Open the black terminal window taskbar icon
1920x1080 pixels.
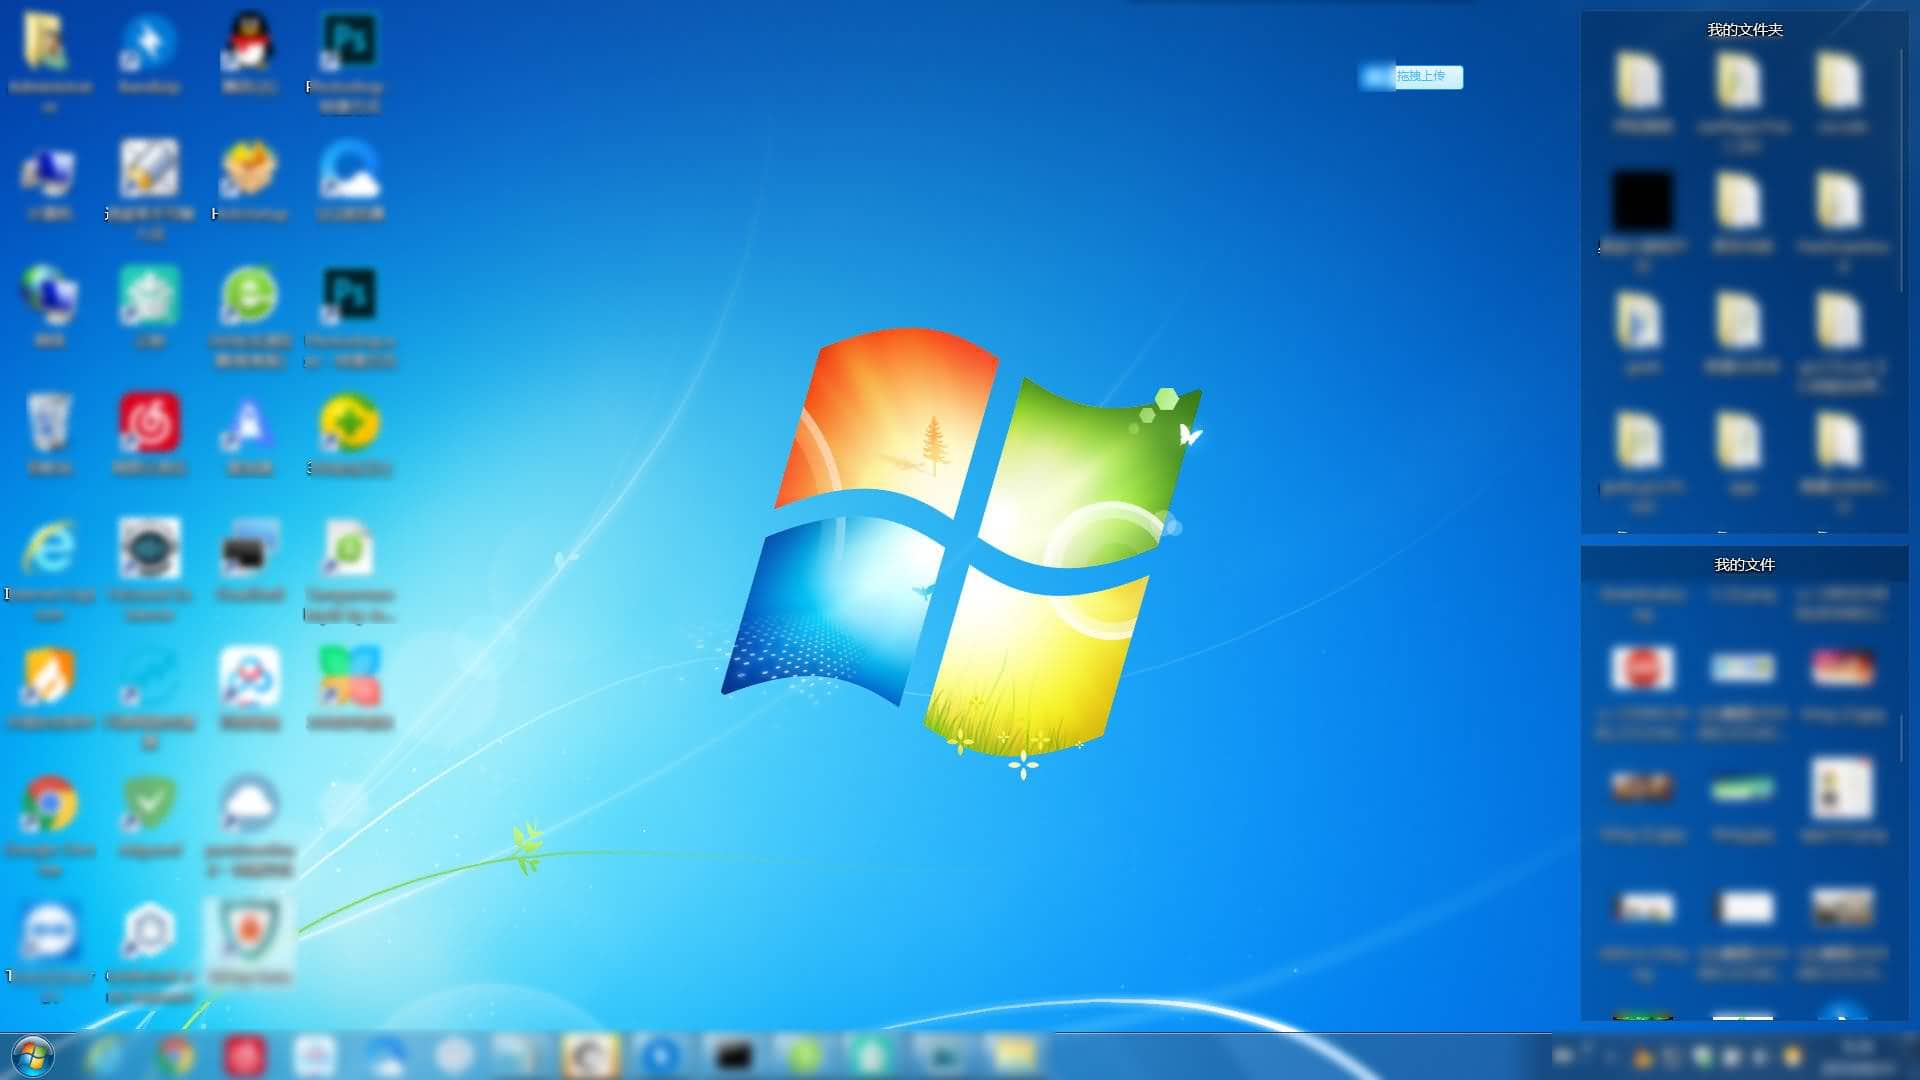(733, 1056)
